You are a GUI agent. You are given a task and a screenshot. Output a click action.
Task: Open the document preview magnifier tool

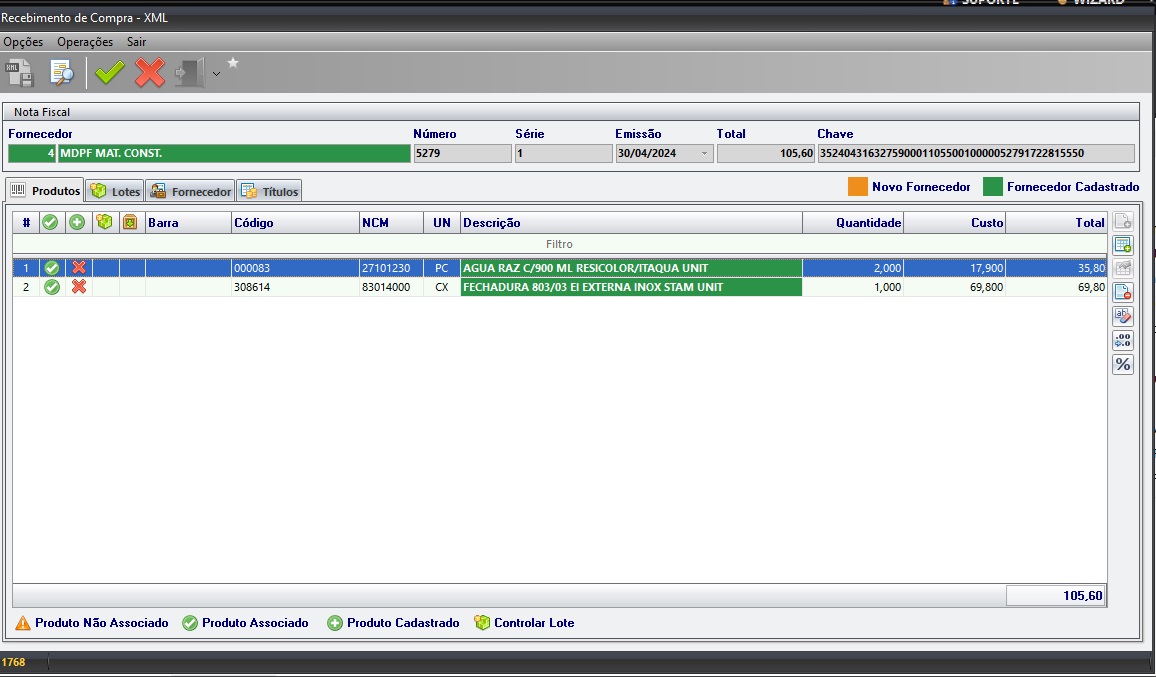coord(63,73)
